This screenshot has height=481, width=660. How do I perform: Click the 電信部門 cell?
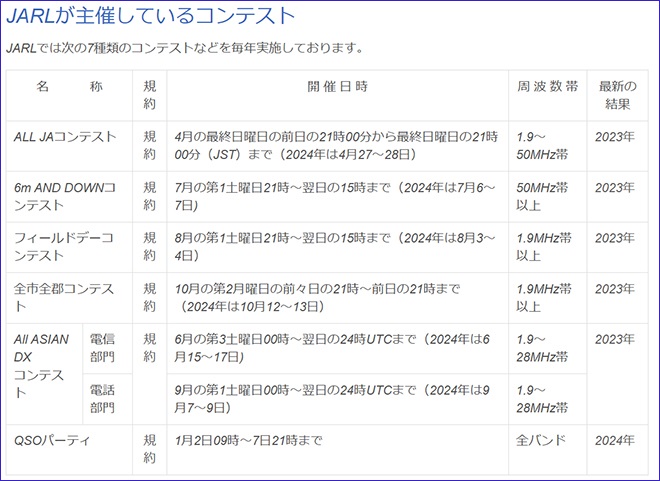[108, 348]
